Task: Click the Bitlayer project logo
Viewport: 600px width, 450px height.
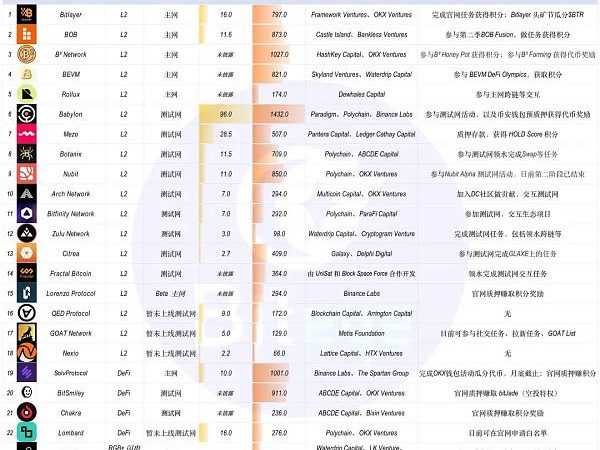Action: point(27,15)
